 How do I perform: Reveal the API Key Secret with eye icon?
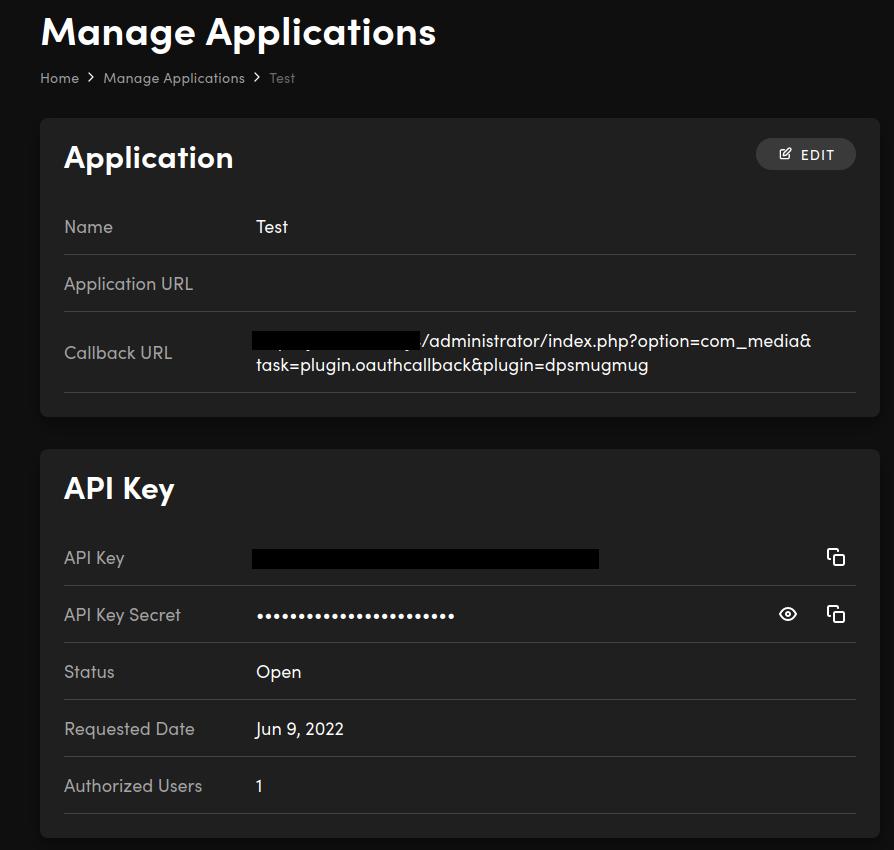click(x=788, y=615)
